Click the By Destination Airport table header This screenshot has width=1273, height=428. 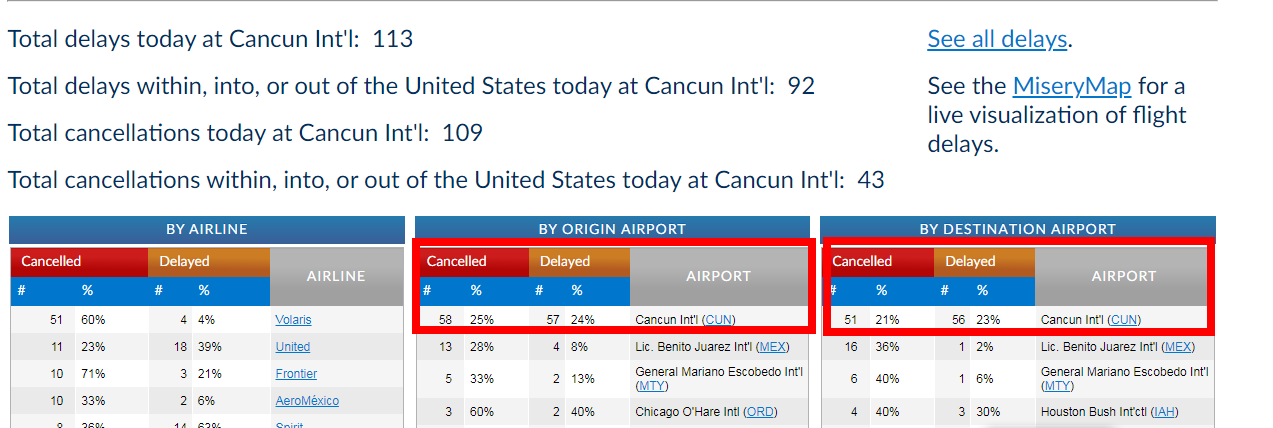click(1017, 229)
